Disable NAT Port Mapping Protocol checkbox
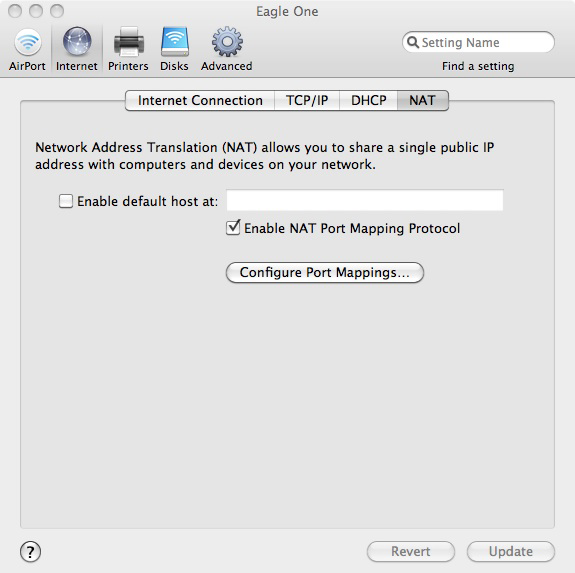The width and height of the screenshot is (575, 573). [x=233, y=228]
